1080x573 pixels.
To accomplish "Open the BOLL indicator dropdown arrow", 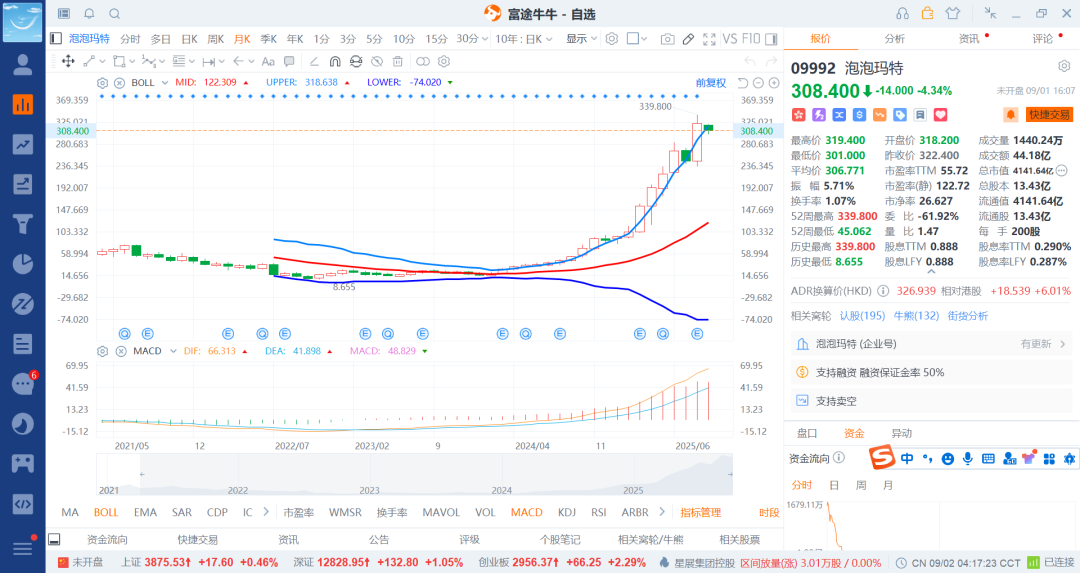I will [x=165, y=83].
